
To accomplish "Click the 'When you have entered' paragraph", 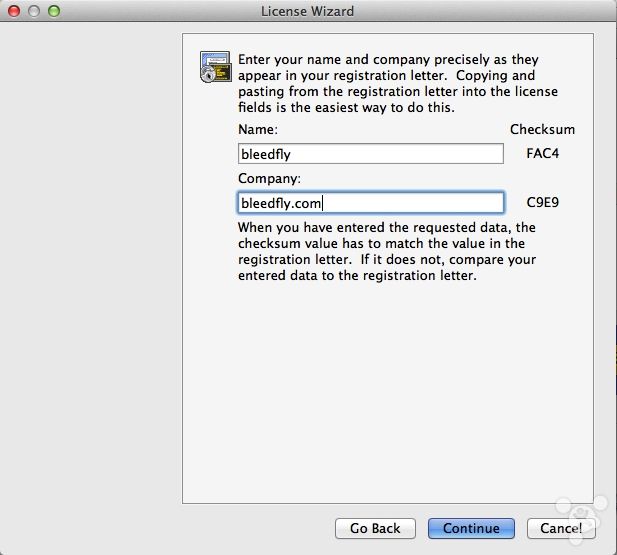I will point(387,251).
